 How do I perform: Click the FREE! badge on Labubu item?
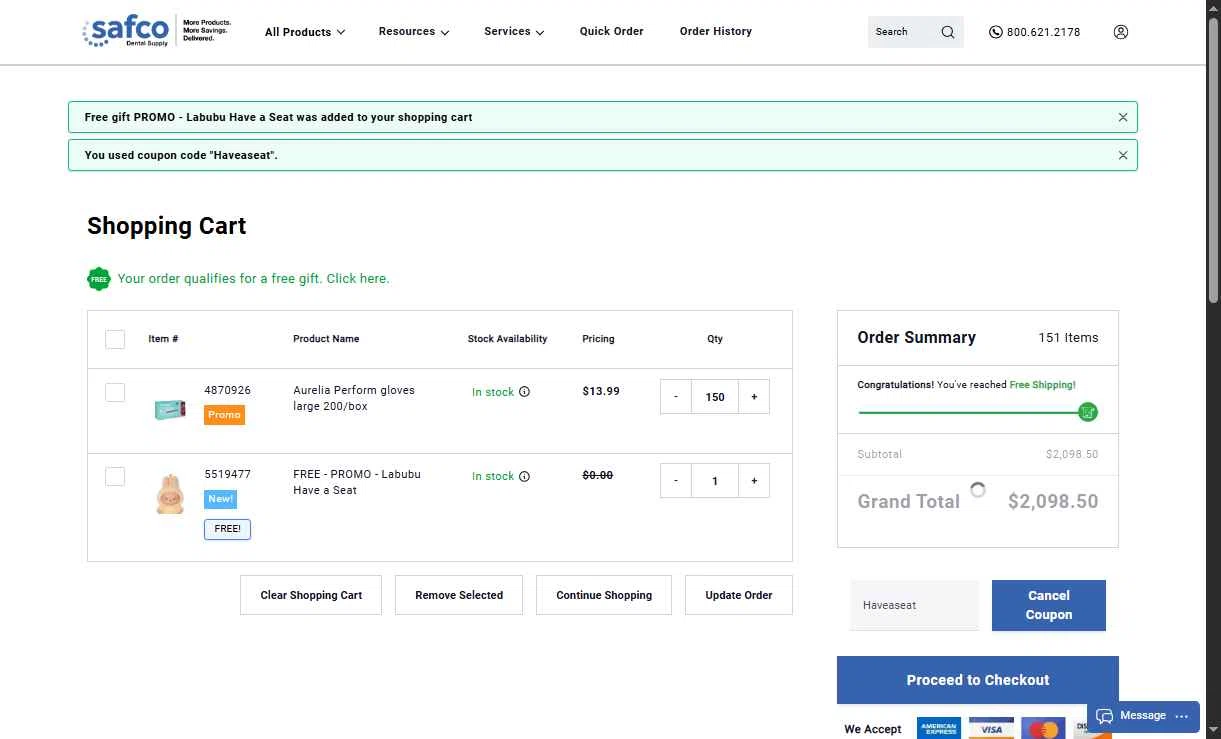(227, 529)
